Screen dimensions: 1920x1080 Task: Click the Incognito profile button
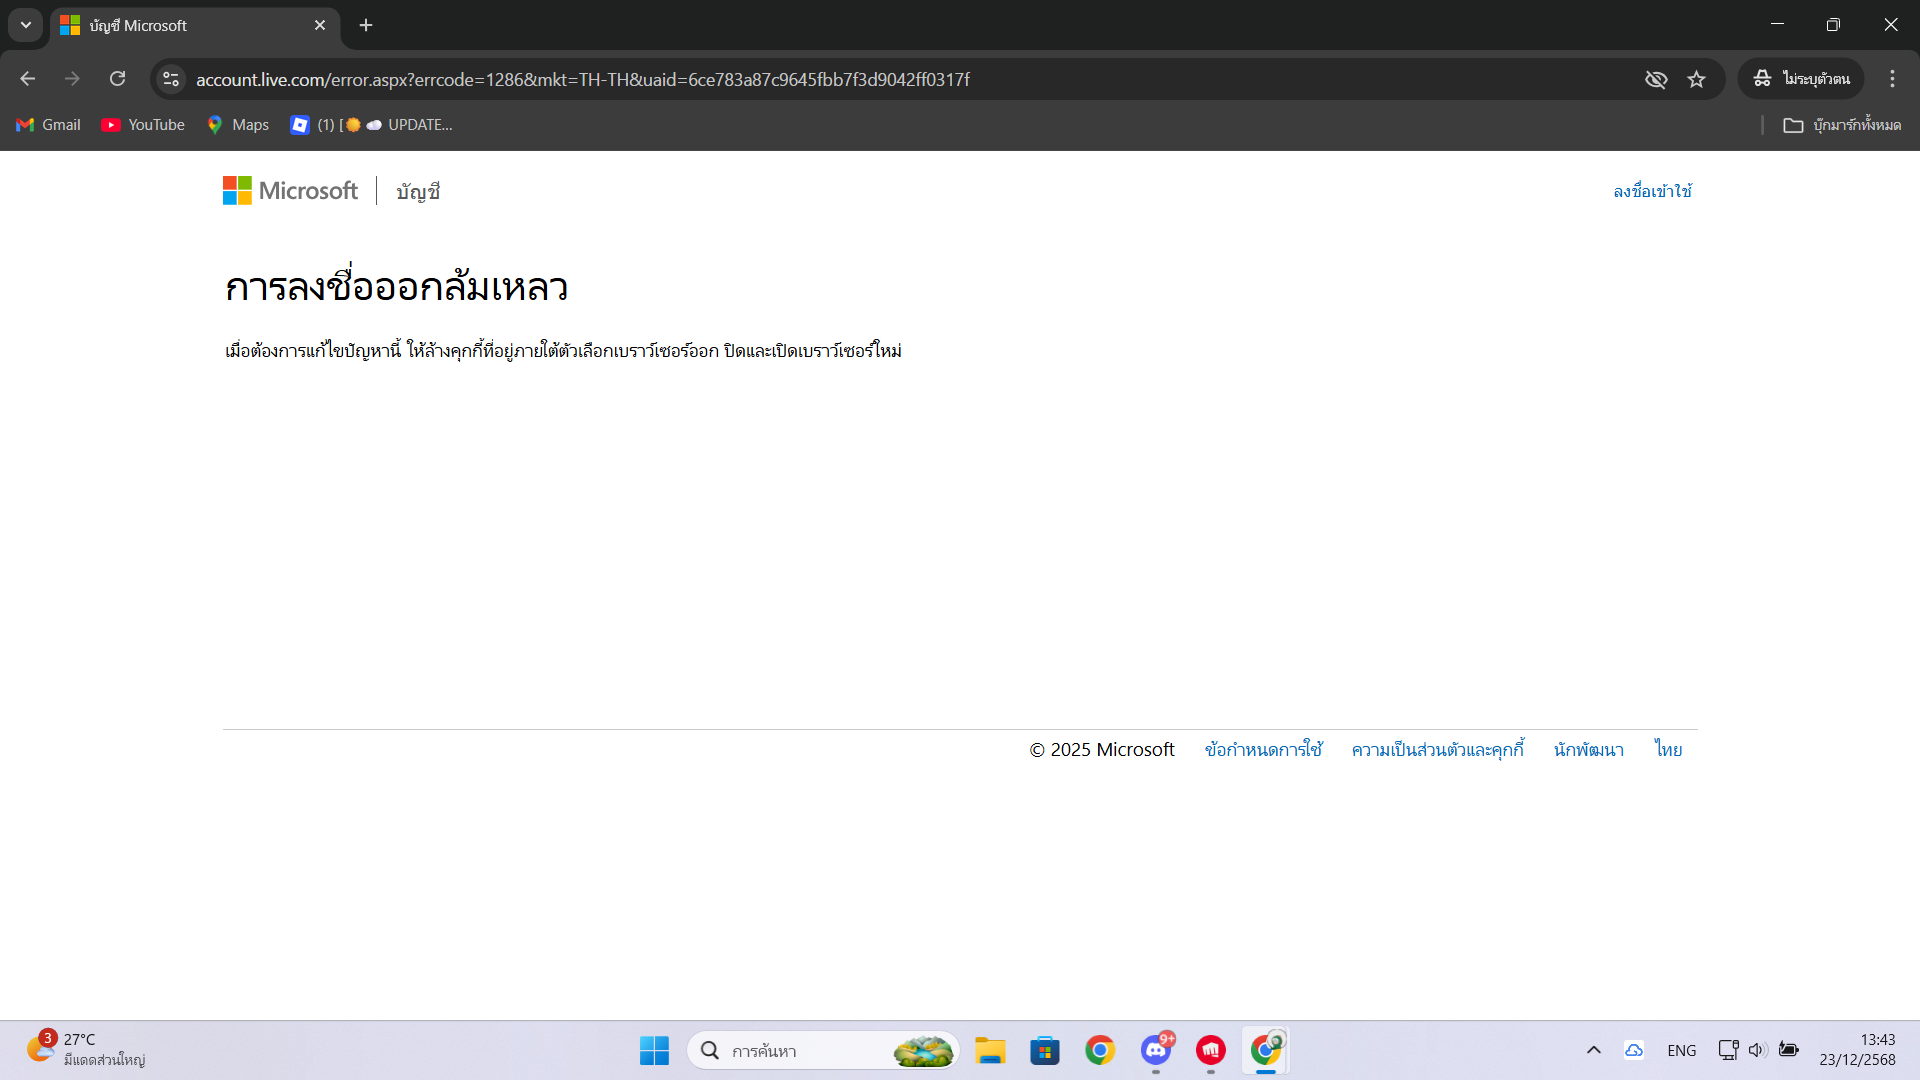click(1801, 79)
